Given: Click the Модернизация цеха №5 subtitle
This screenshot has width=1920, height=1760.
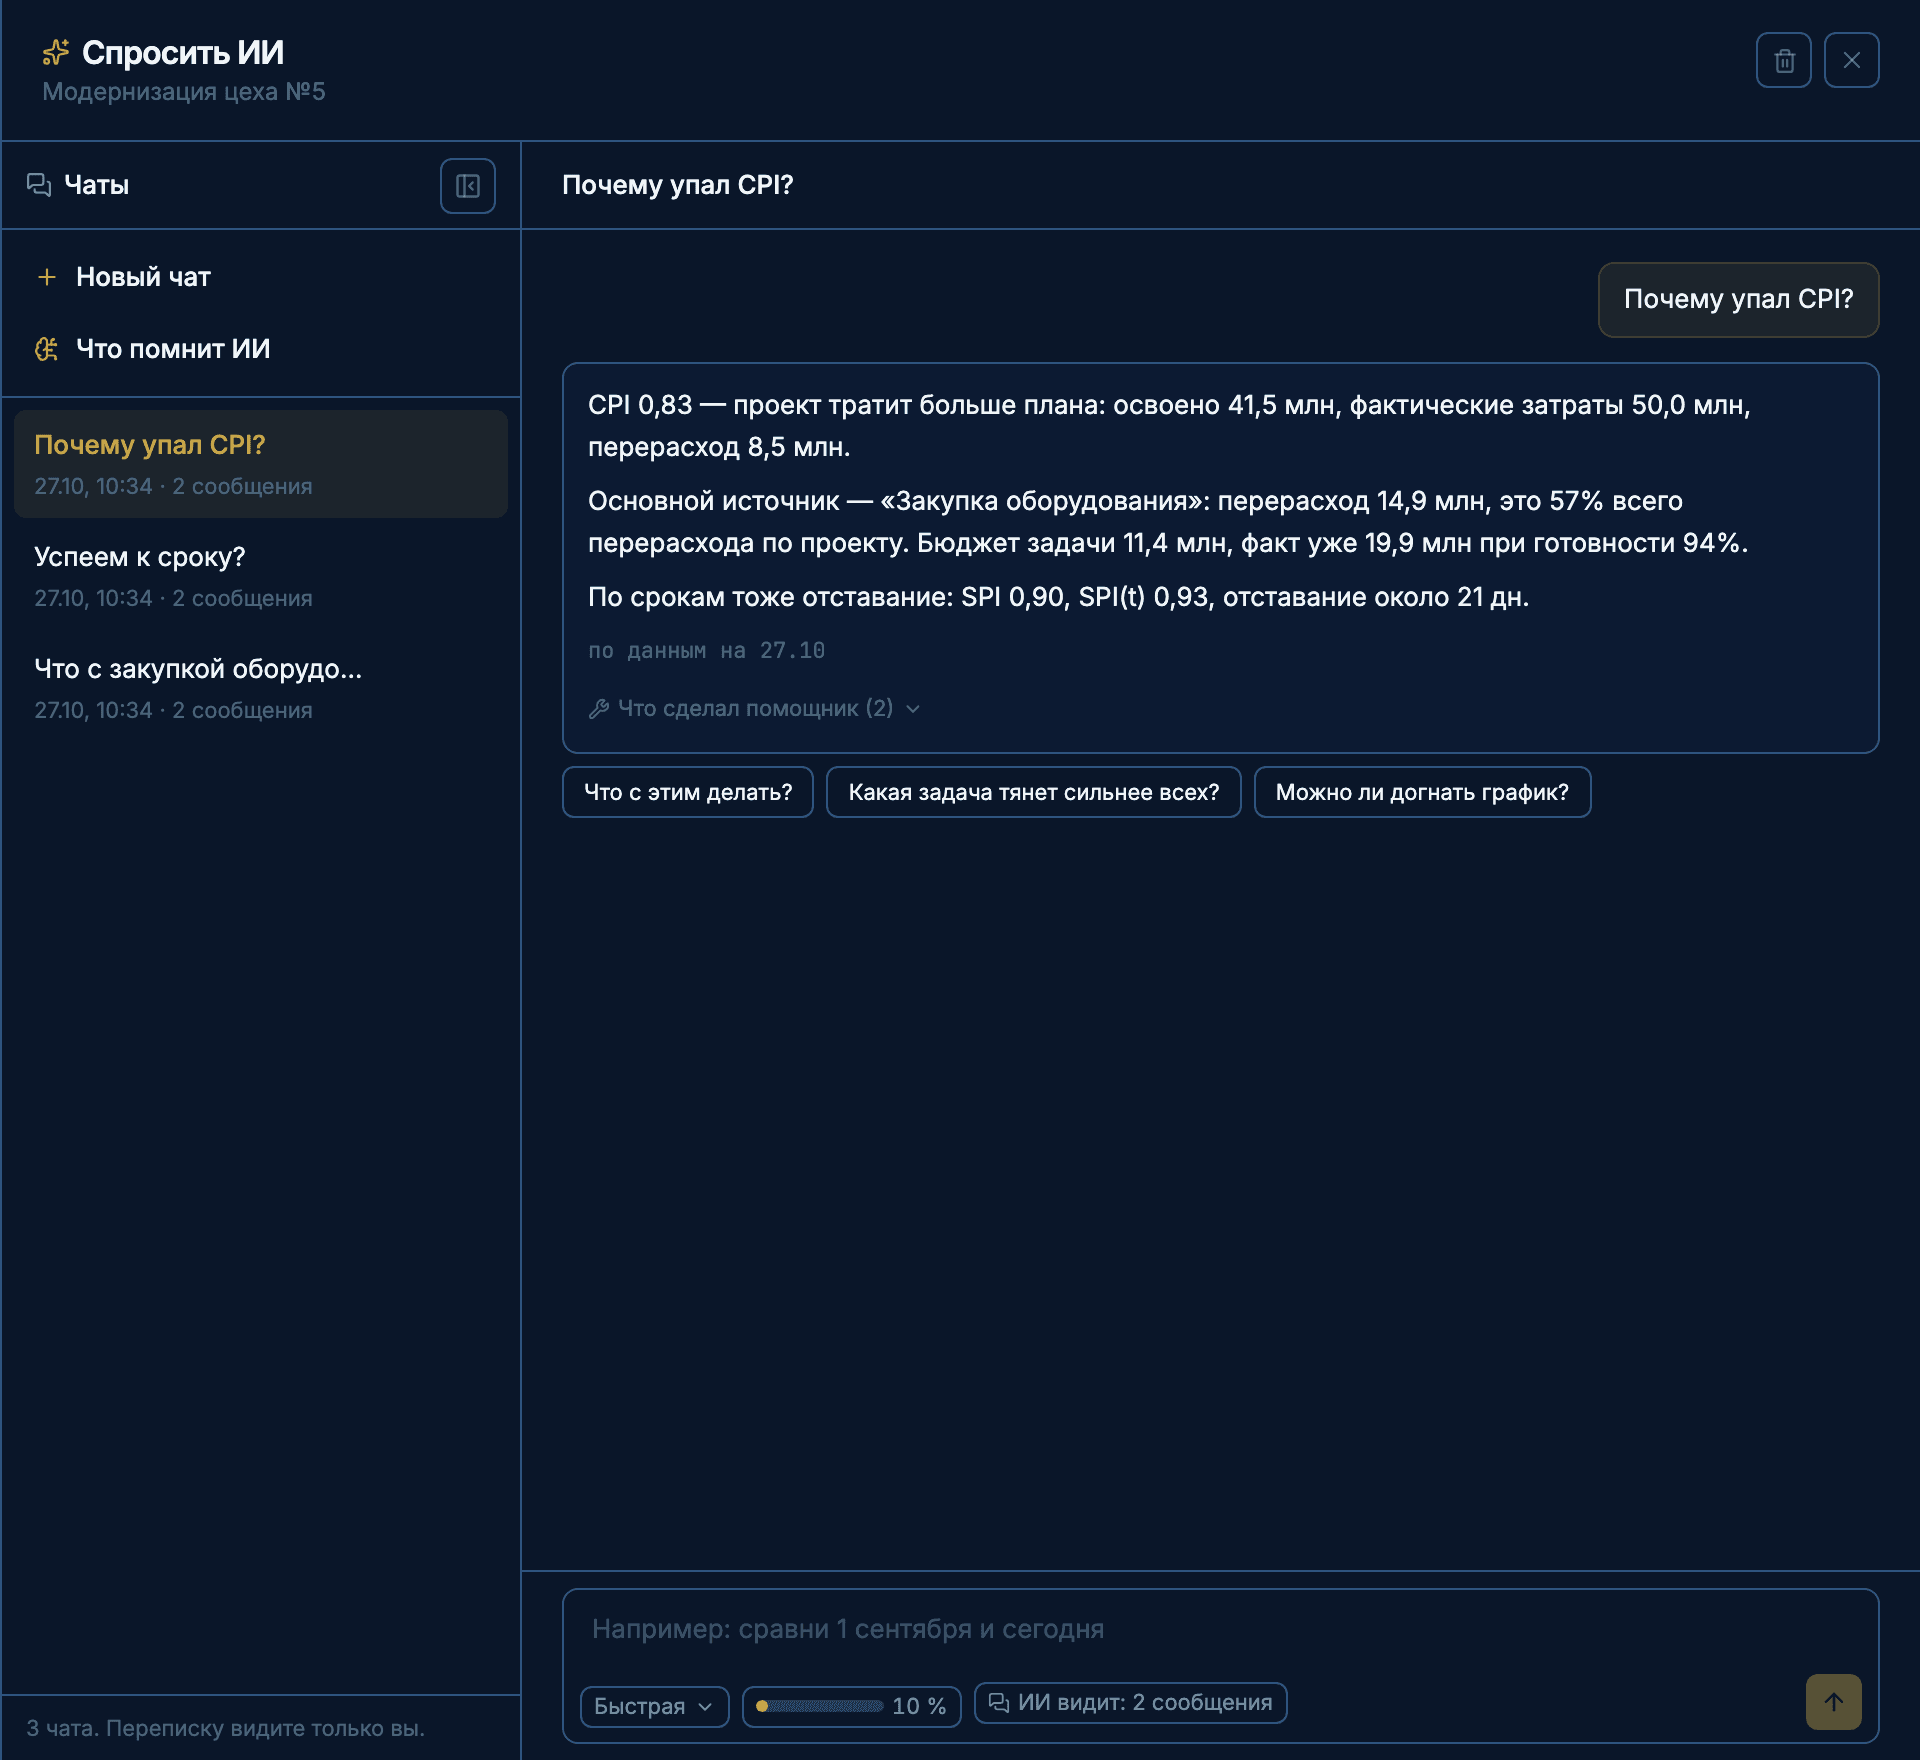Looking at the screenshot, I should coord(184,92).
